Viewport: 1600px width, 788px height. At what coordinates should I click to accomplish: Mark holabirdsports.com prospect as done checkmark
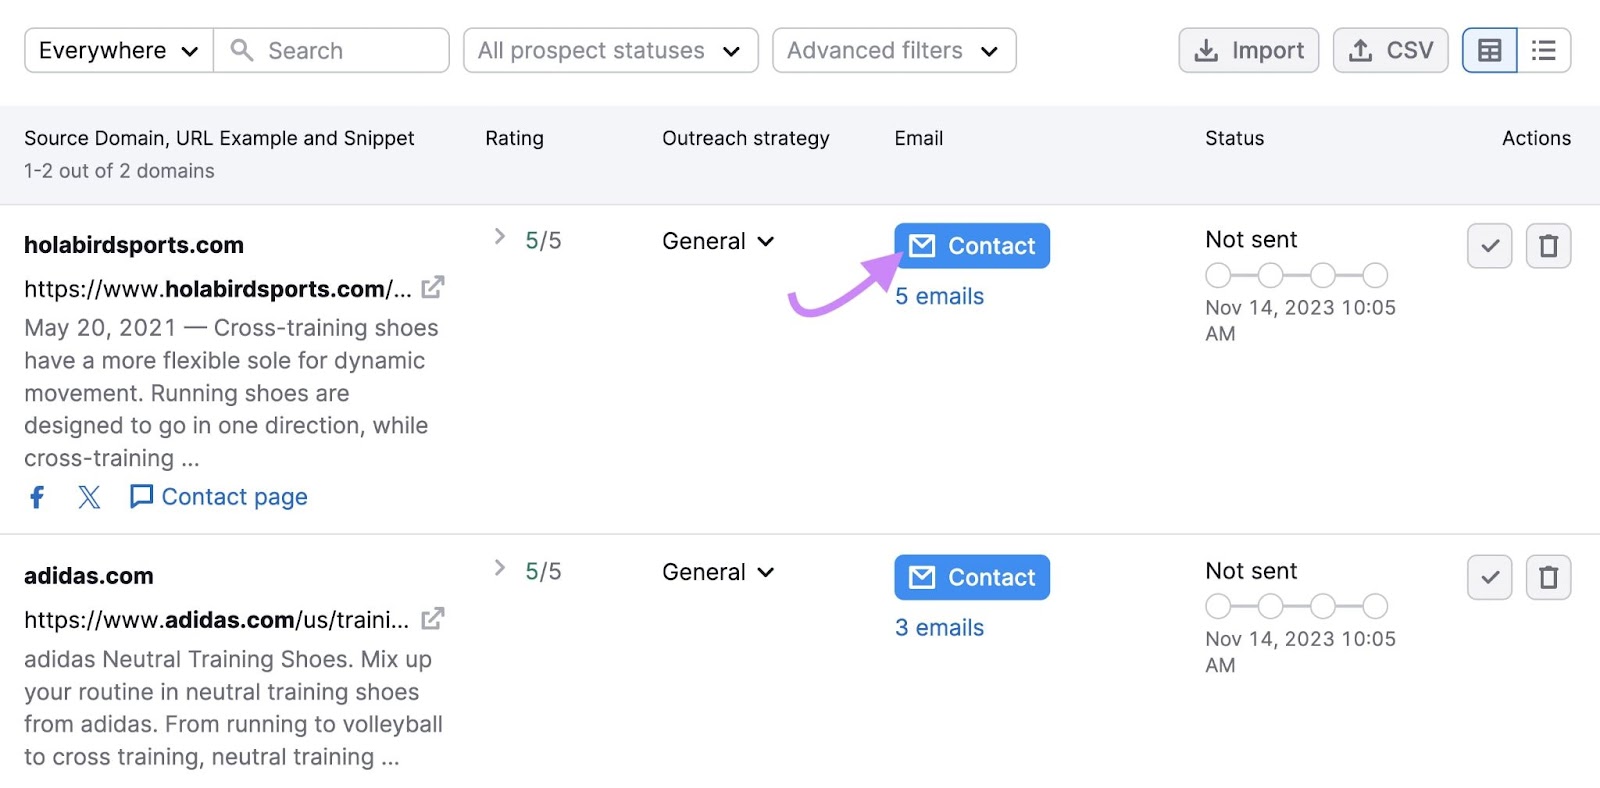[1490, 246]
